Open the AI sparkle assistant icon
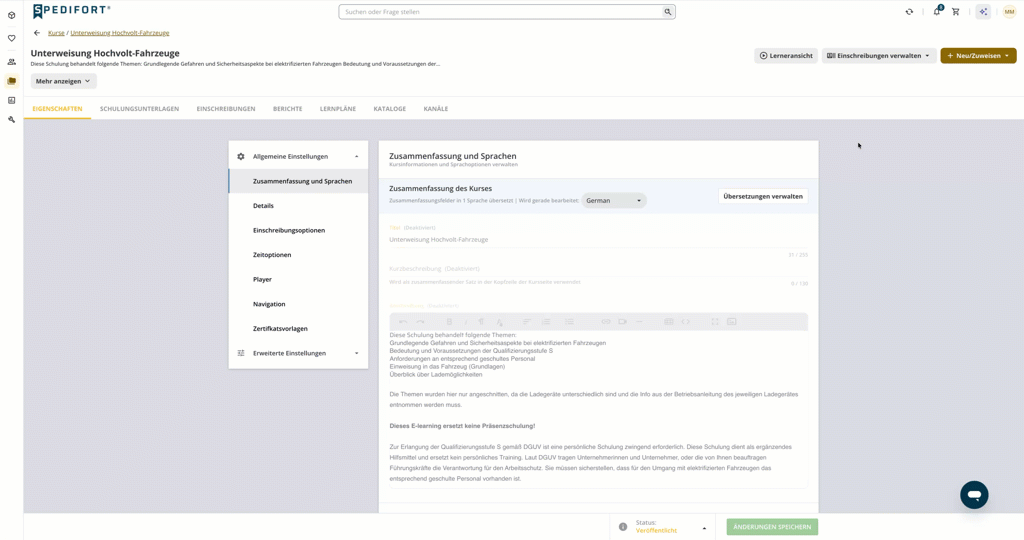 [x=983, y=12]
